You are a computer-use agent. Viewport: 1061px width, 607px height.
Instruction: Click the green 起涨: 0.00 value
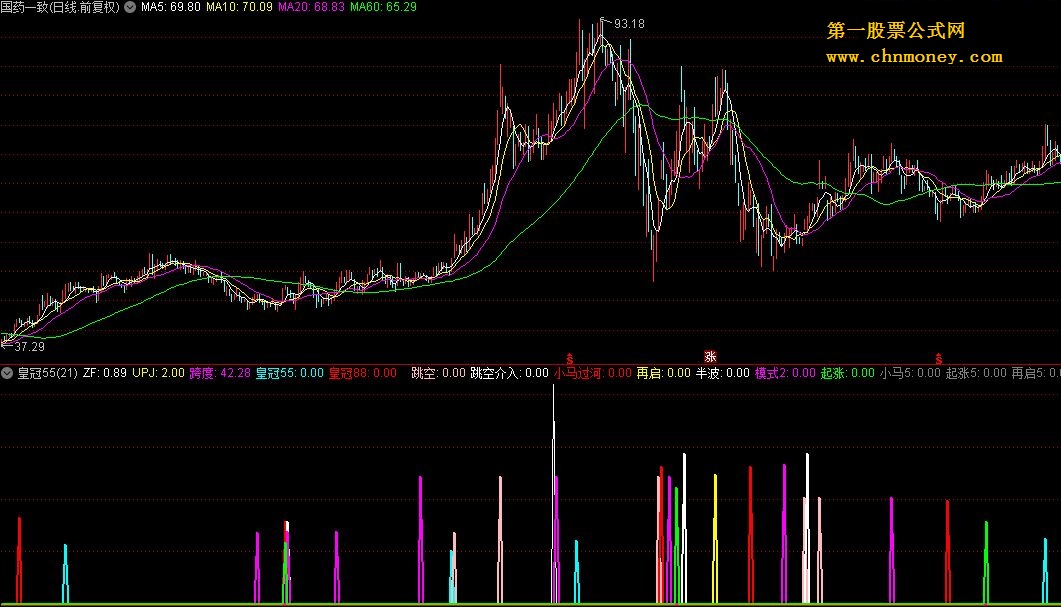(848, 373)
